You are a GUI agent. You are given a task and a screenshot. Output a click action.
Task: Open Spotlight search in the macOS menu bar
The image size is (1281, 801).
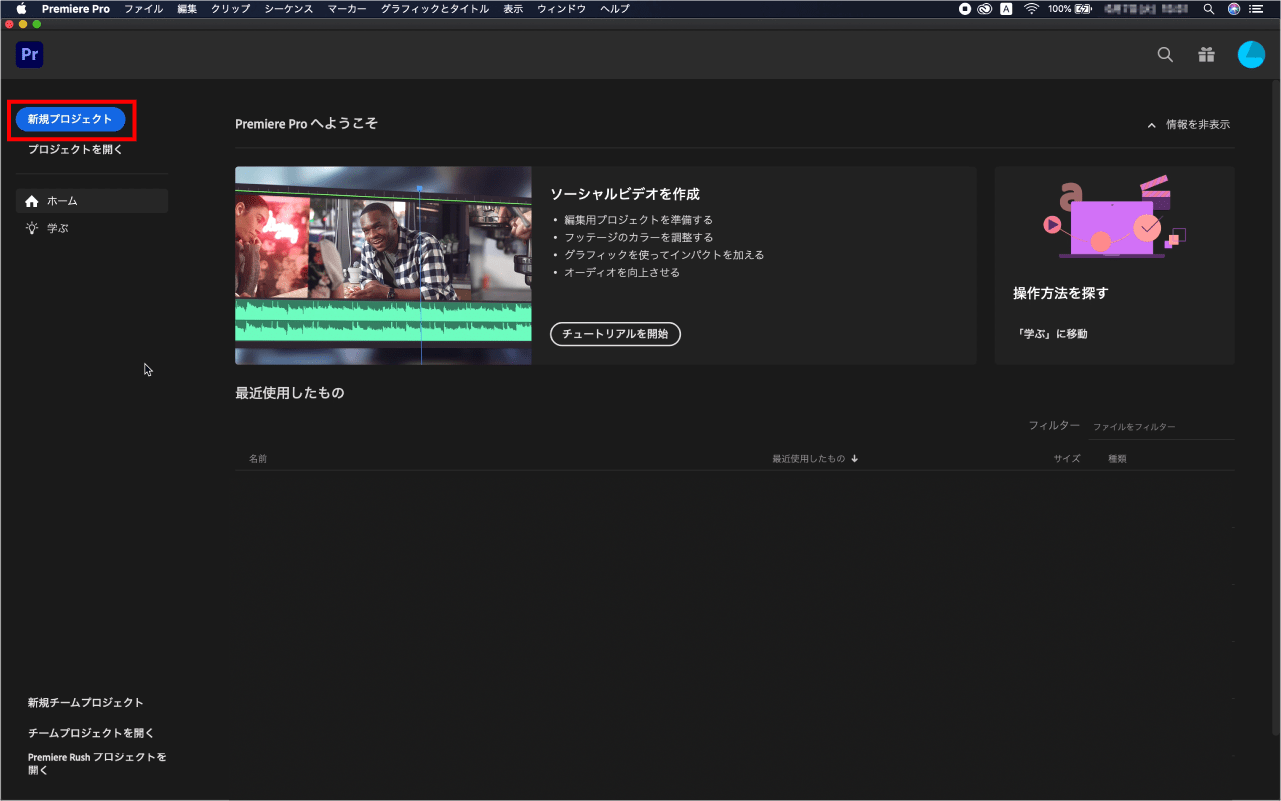pyautogui.click(x=1208, y=9)
